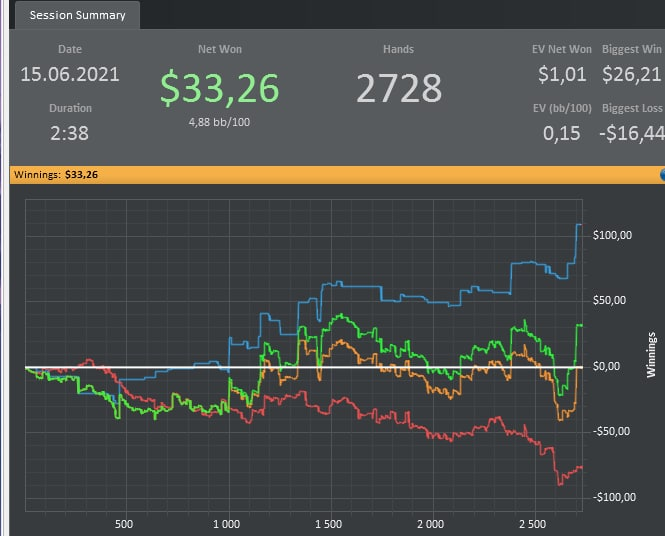Click the EV Net Won heading label
This screenshot has width=665, height=536.
pos(562,49)
